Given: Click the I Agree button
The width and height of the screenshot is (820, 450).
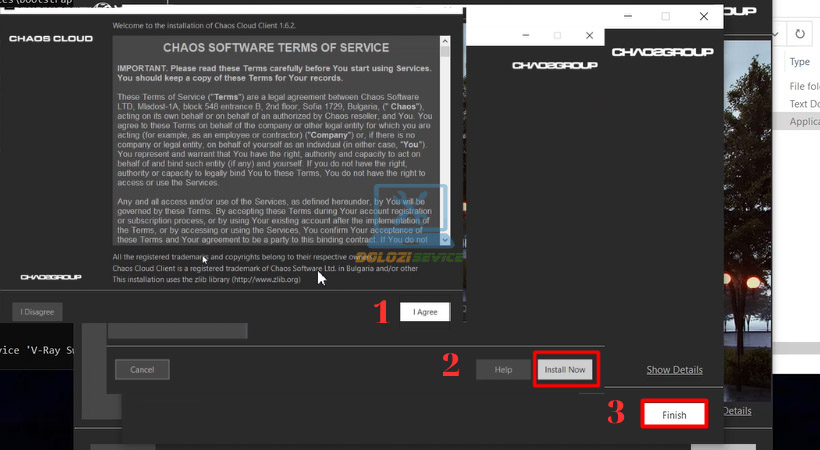Looking at the screenshot, I should (x=425, y=312).
